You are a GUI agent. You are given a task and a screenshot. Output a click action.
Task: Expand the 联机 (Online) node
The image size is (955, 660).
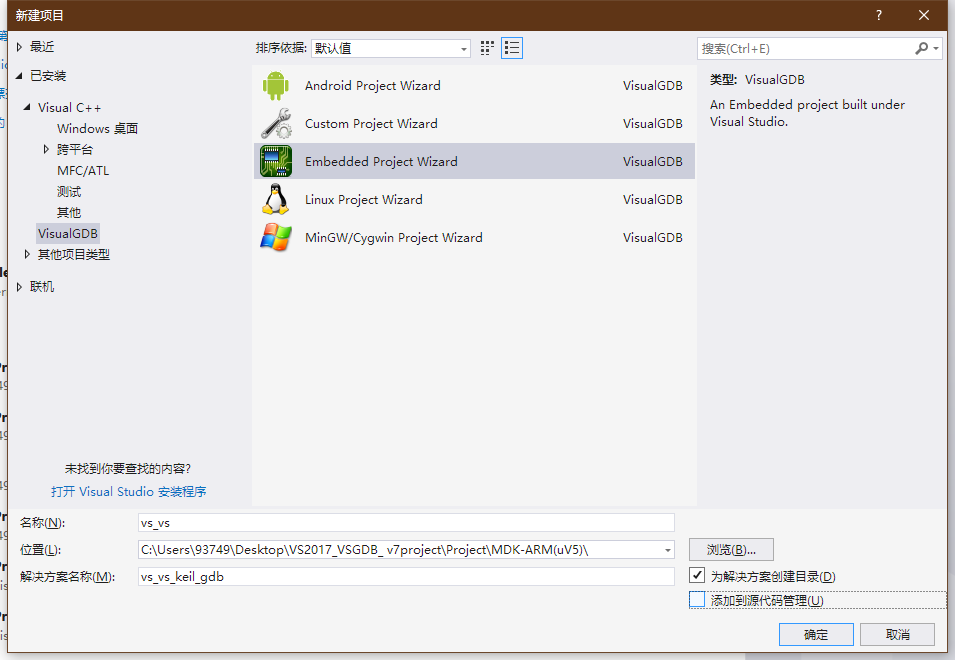(x=19, y=287)
